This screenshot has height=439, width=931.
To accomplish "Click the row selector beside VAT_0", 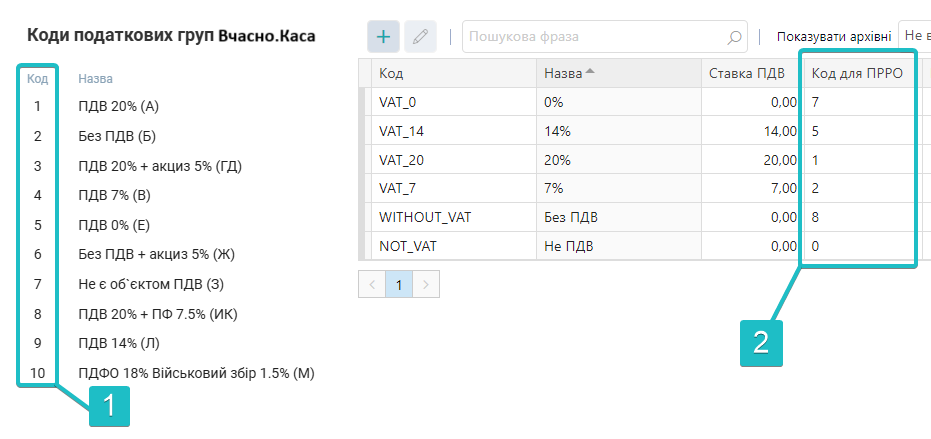I will click(364, 102).
